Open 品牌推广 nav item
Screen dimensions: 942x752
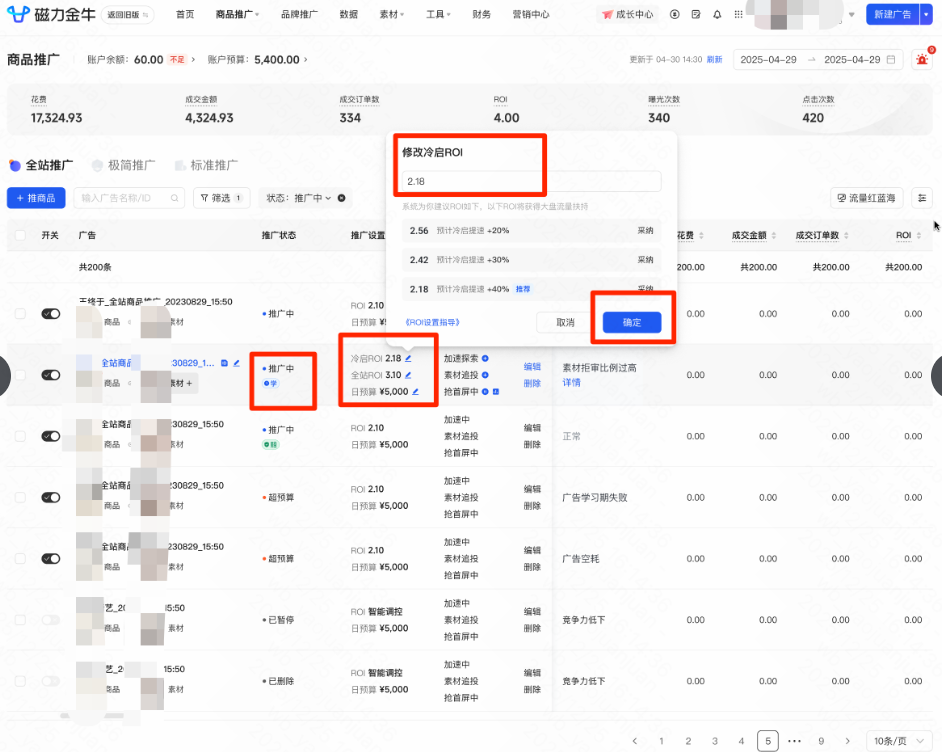299,14
